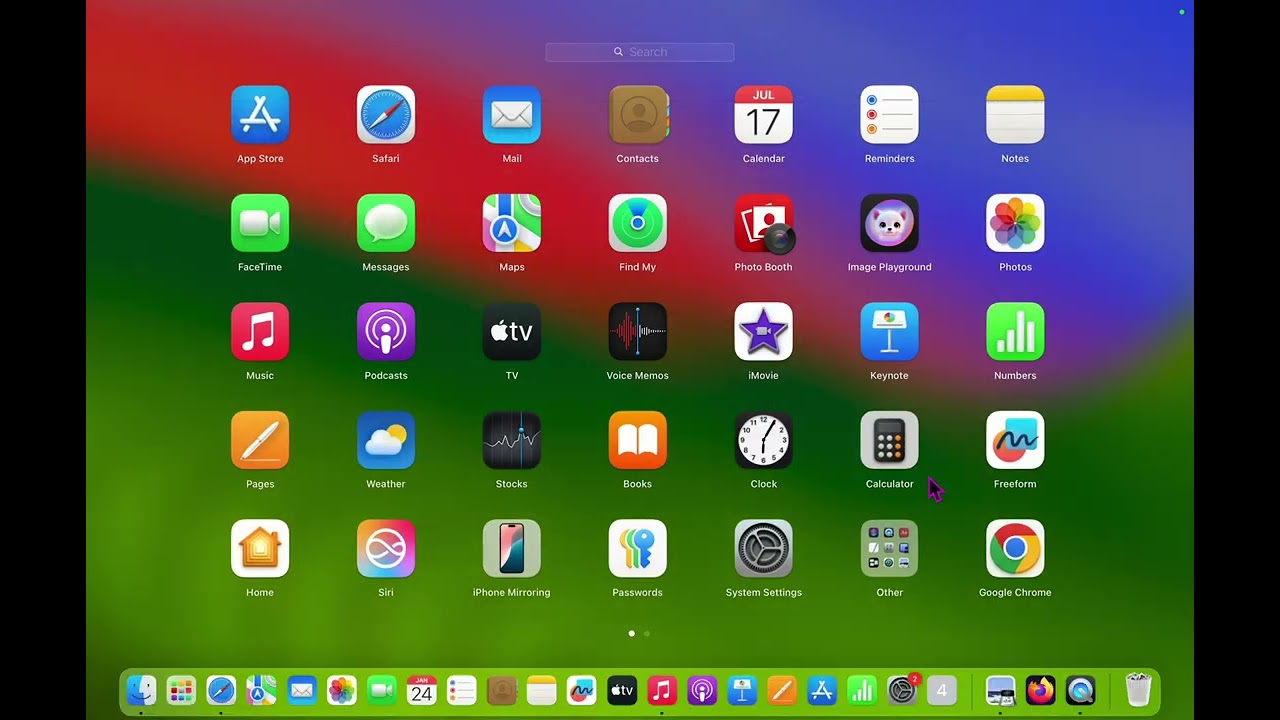Screen dimensions: 1280x720
Task: Open Music from the Dock
Action: coord(661,690)
